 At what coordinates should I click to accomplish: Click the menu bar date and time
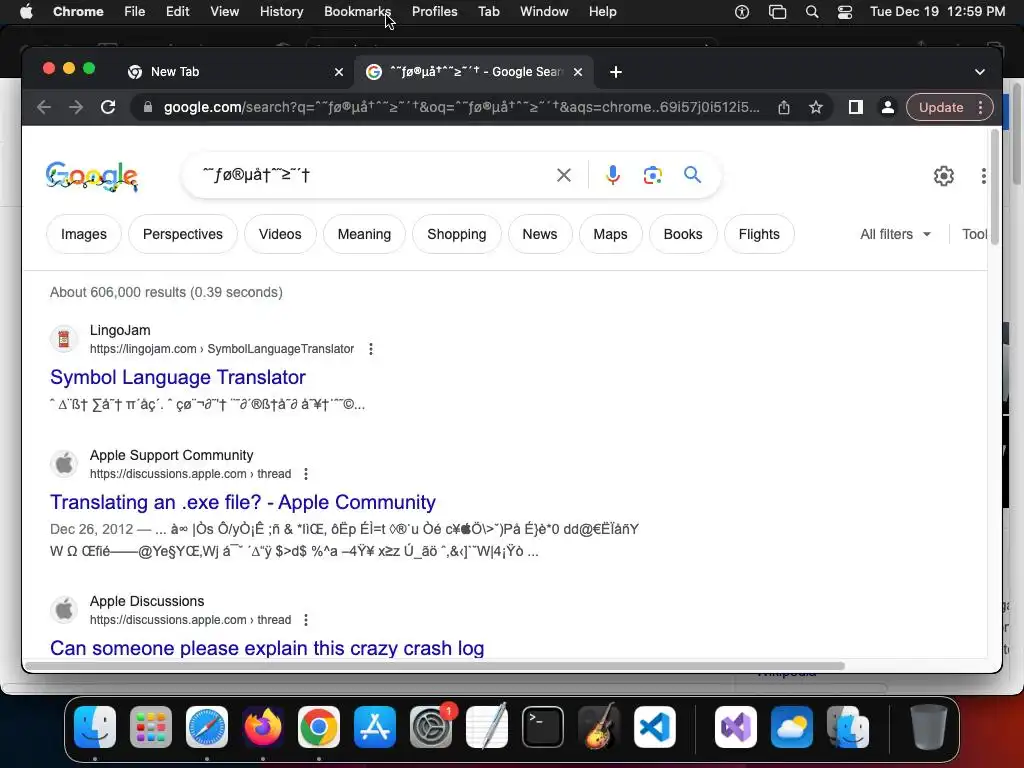coord(937,12)
